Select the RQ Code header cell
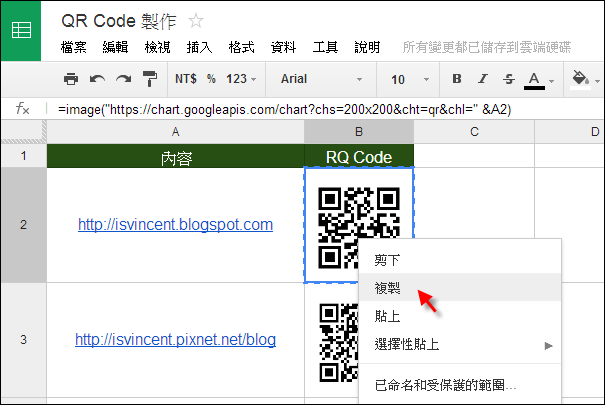 (x=359, y=156)
